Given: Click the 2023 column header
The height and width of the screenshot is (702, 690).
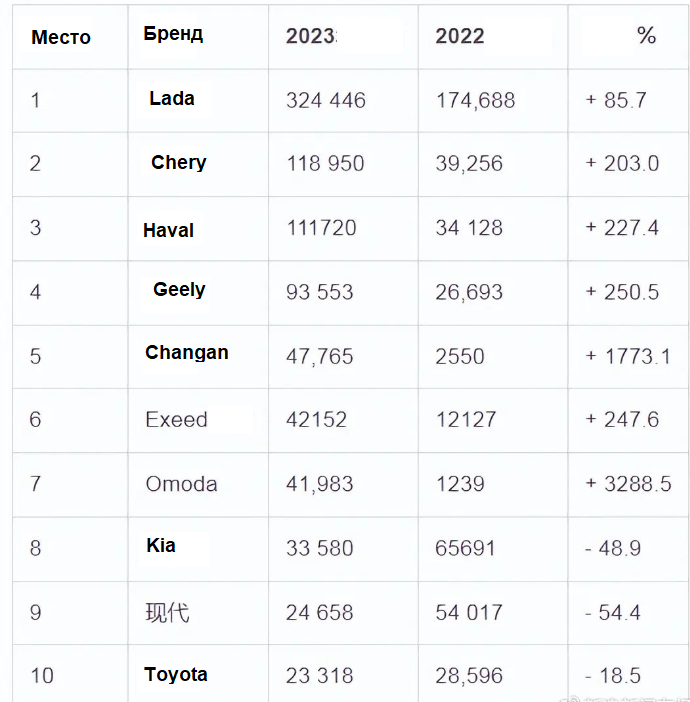Looking at the screenshot, I should pos(311,37).
